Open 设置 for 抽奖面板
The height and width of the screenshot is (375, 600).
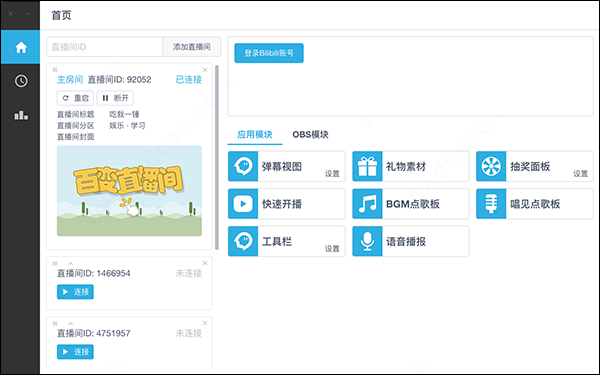click(x=580, y=174)
